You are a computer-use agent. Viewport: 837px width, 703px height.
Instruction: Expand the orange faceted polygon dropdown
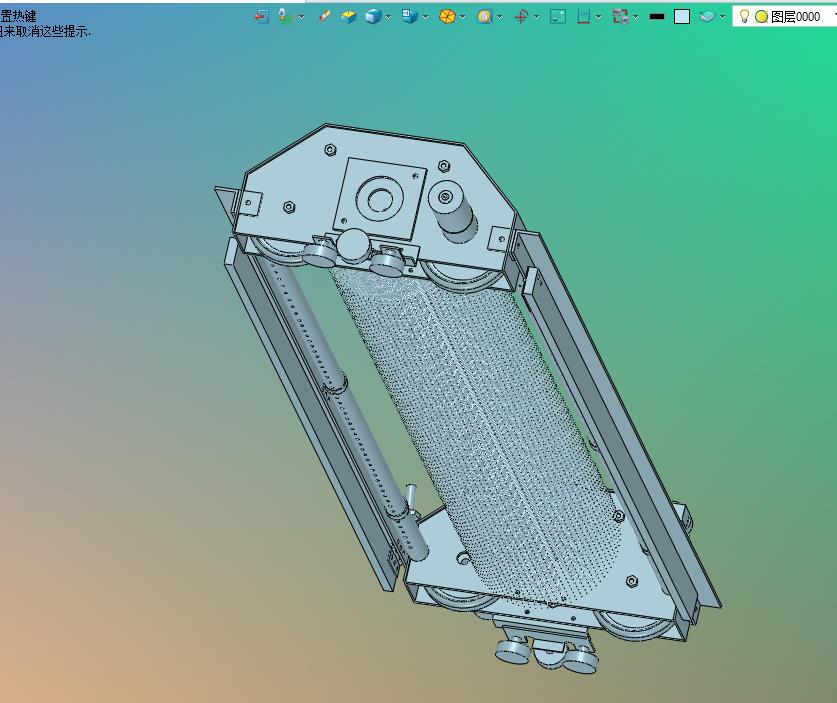point(462,17)
